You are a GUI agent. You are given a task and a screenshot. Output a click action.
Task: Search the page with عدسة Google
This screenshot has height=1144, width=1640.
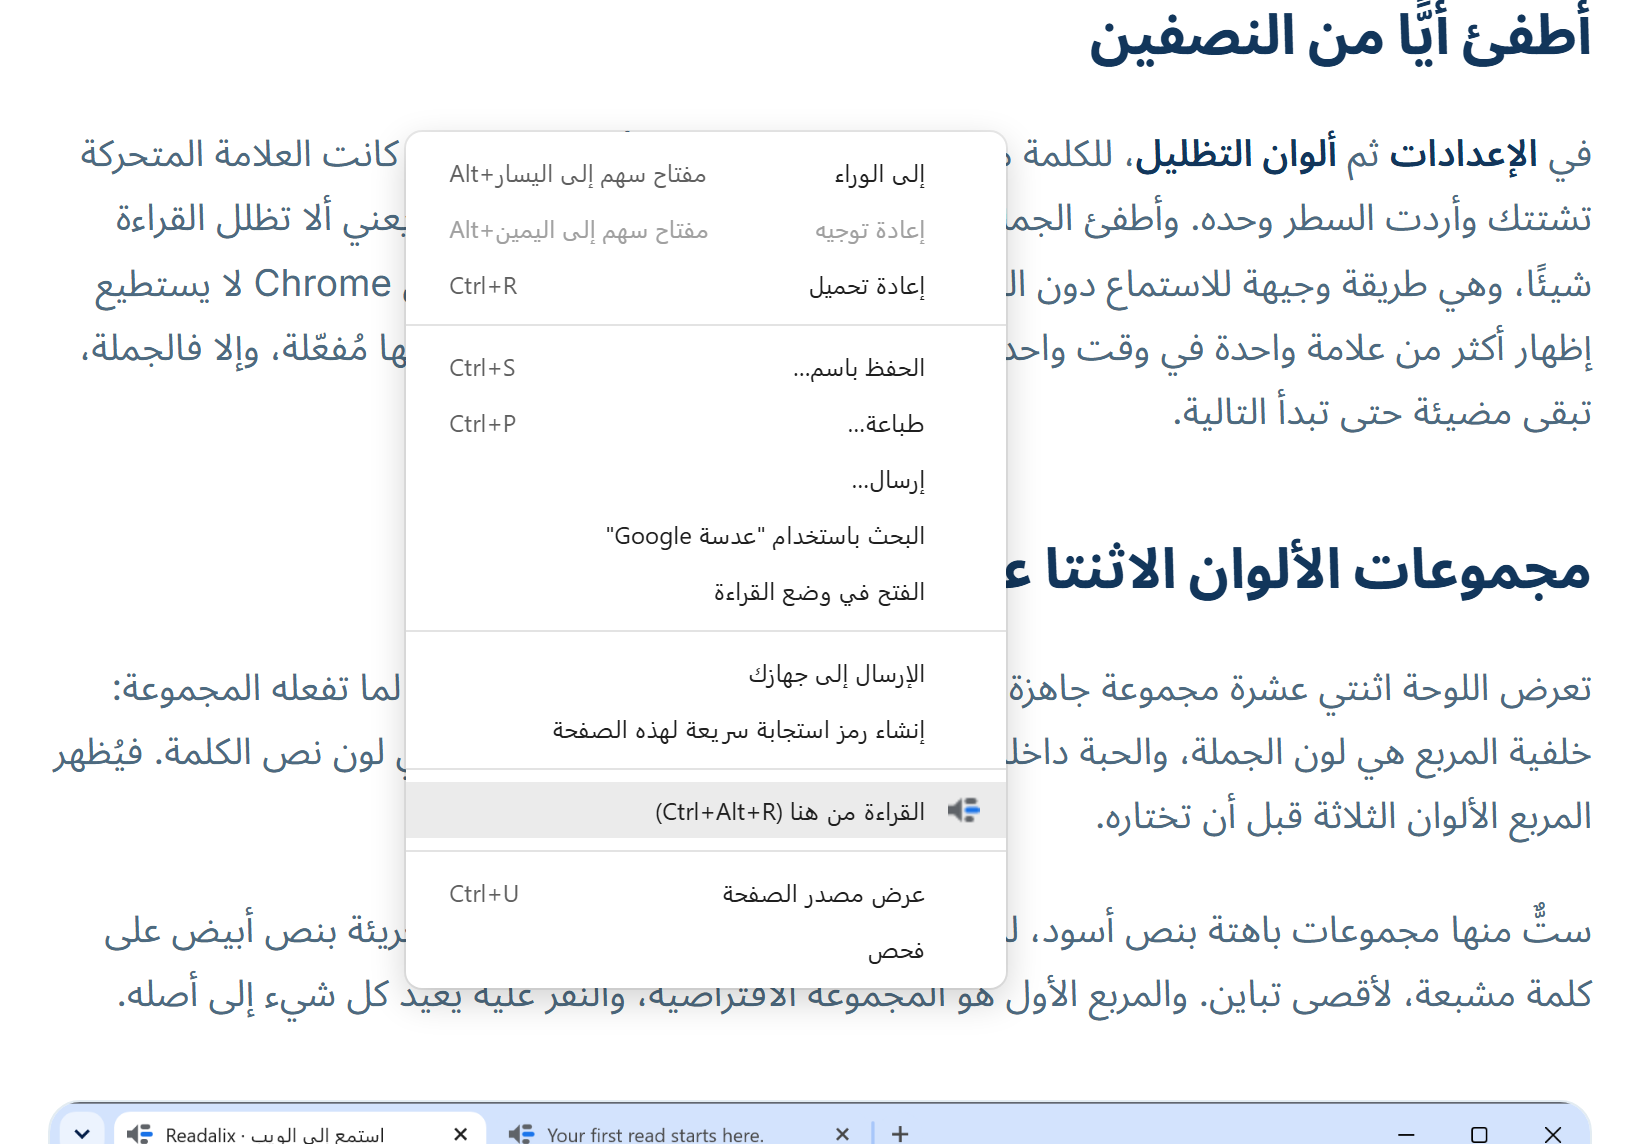pos(705,537)
